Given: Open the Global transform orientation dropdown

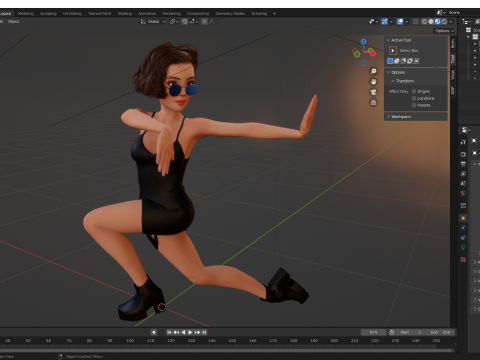Looking at the screenshot, I should click(x=153, y=22).
